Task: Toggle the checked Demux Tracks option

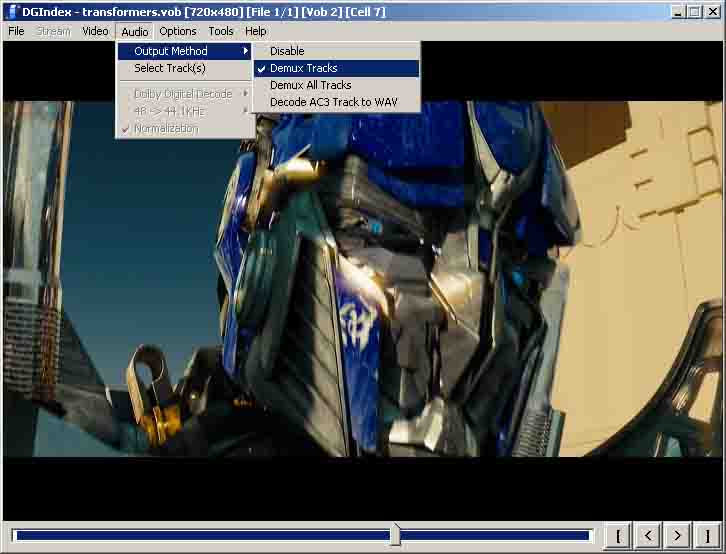Action: (x=337, y=68)
